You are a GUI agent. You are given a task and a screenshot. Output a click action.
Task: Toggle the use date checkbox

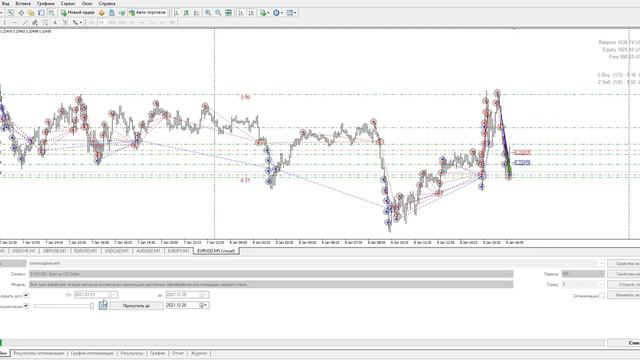[x=26, y=295]
